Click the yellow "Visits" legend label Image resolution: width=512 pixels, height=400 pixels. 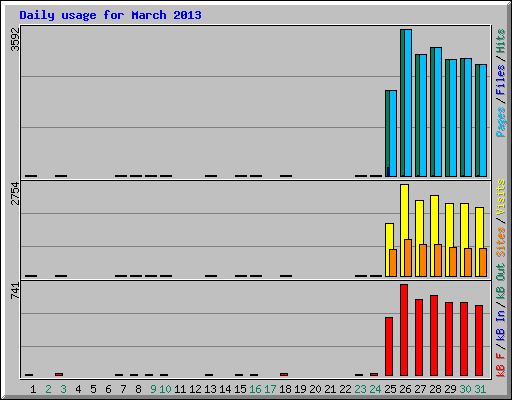(501, 198)
